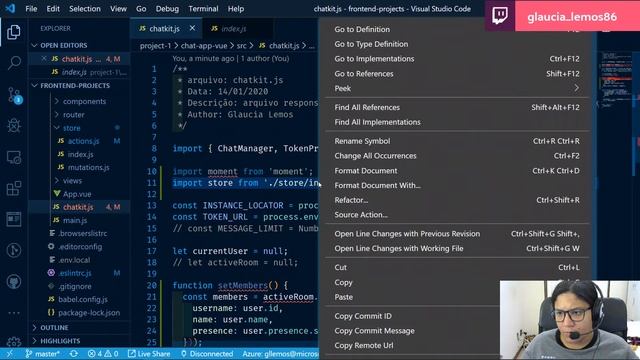Image resolution: width=640 pixels, height=360 pixels.
Task: Open the Selection menu
Action: [x=84, y=9]
